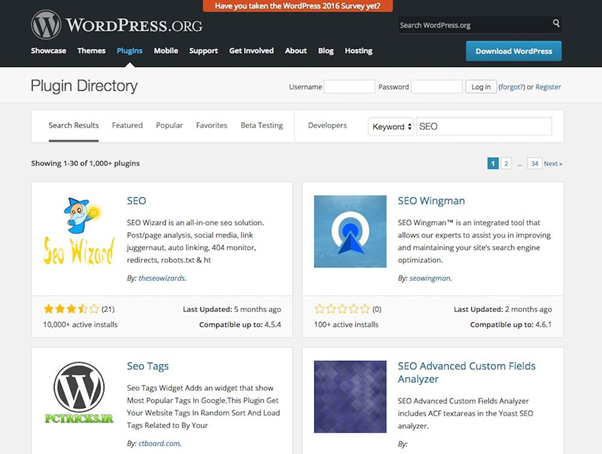The width and height of the screenshot is (602, 454).
Task: Click '100+ active installs' text
Action: 346,324
